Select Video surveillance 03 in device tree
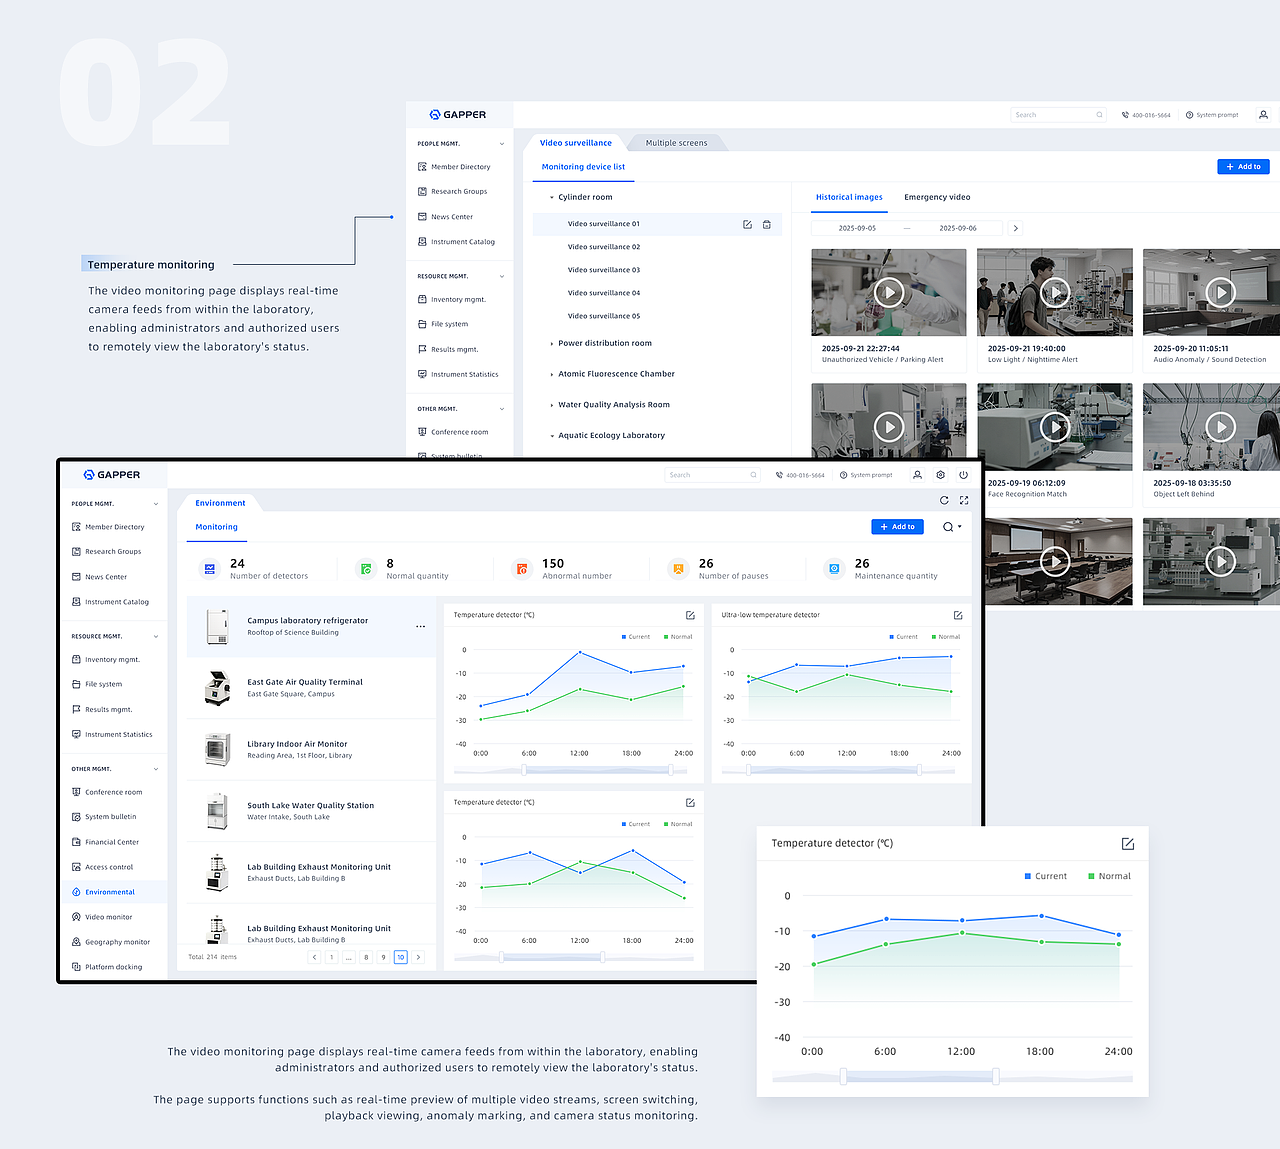The image size is (1280, 1149). [x=604, y=270]
